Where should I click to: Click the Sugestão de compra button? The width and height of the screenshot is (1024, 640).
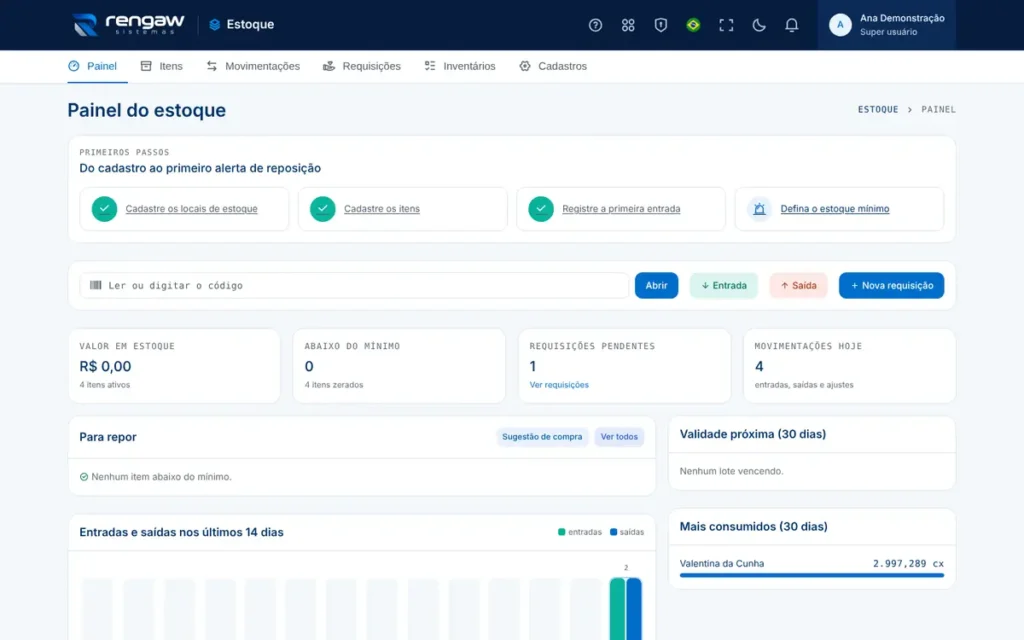coord(542,437)
